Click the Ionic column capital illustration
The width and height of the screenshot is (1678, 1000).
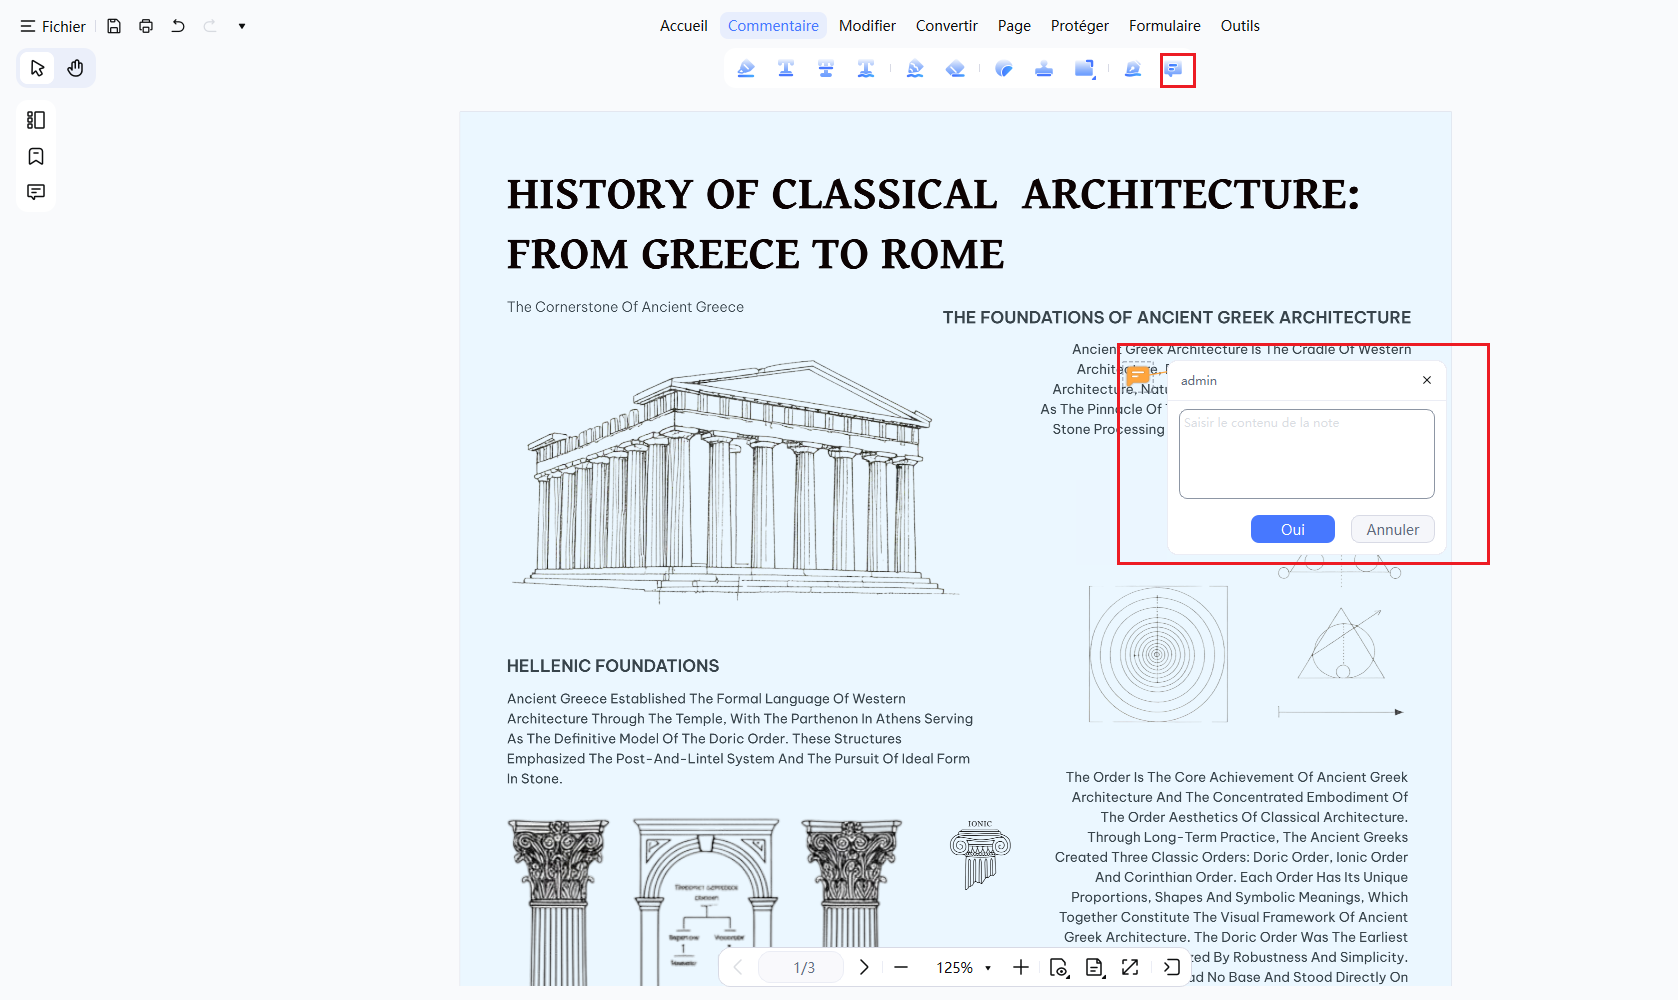(x=980, y=855)
